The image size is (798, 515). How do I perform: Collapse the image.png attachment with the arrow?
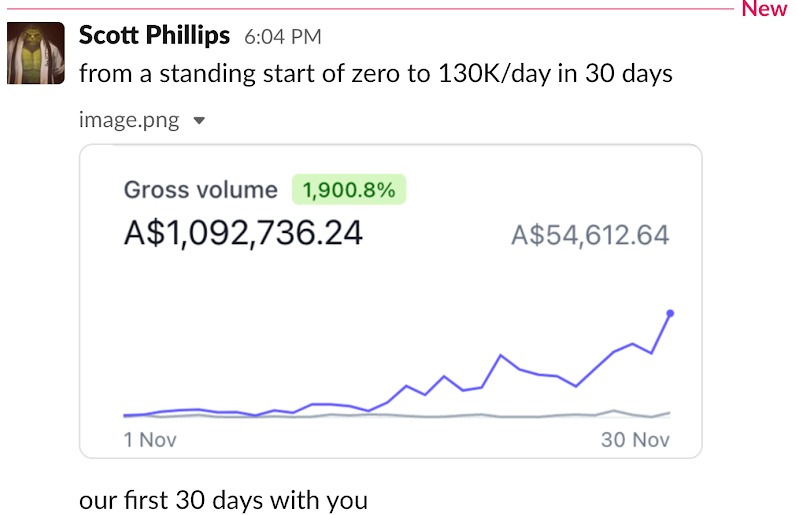[199, 121]
